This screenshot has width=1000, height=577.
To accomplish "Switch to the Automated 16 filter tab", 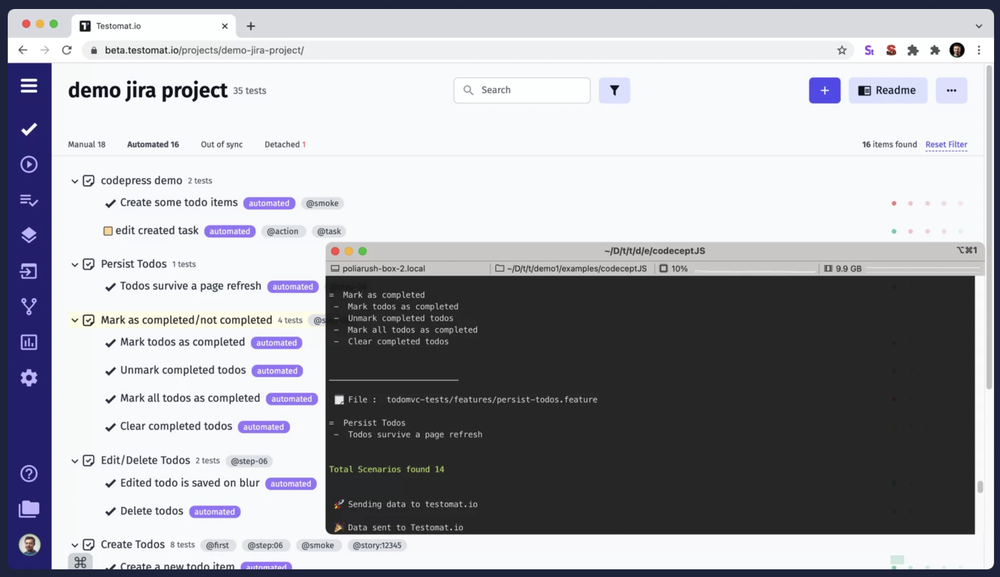I will pos(153,144).
